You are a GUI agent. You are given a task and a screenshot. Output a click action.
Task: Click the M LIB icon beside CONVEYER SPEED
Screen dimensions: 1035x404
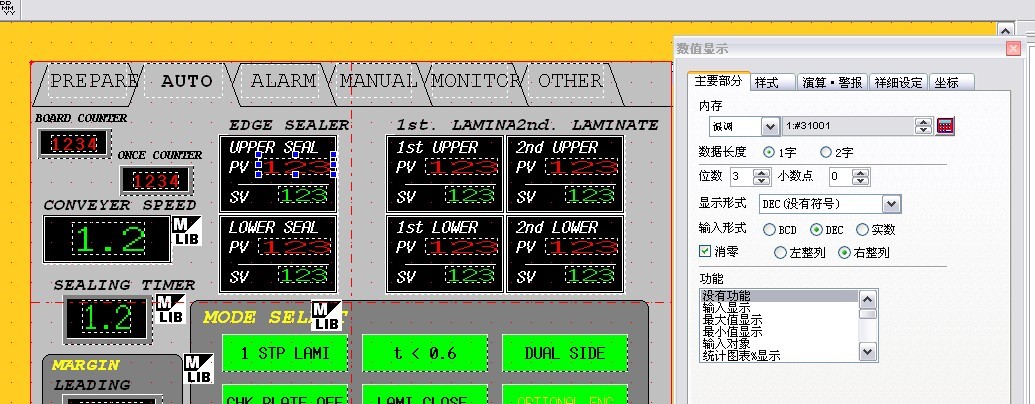[187, 230]
